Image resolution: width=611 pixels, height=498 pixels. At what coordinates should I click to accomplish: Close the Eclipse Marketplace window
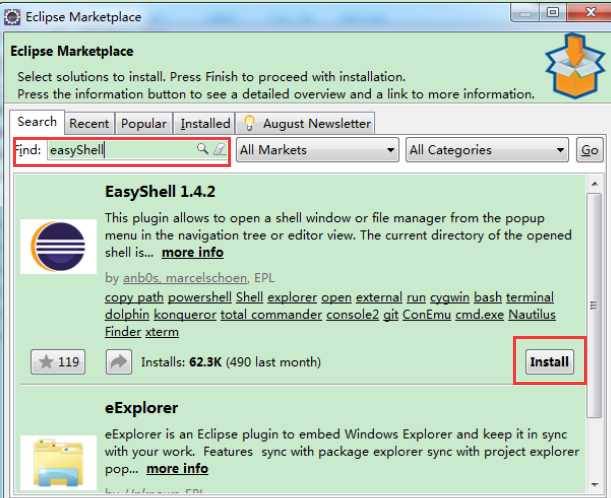pos(590,12)
